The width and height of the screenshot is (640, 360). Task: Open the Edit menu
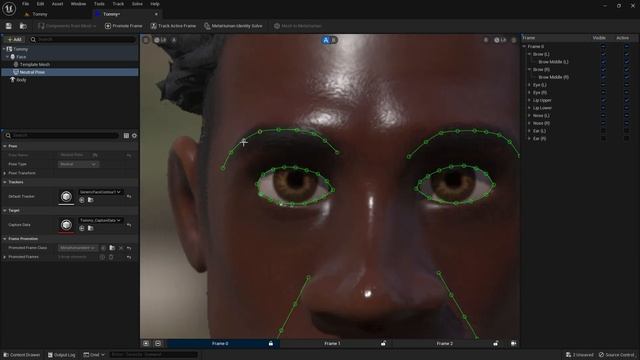(40, 4)
